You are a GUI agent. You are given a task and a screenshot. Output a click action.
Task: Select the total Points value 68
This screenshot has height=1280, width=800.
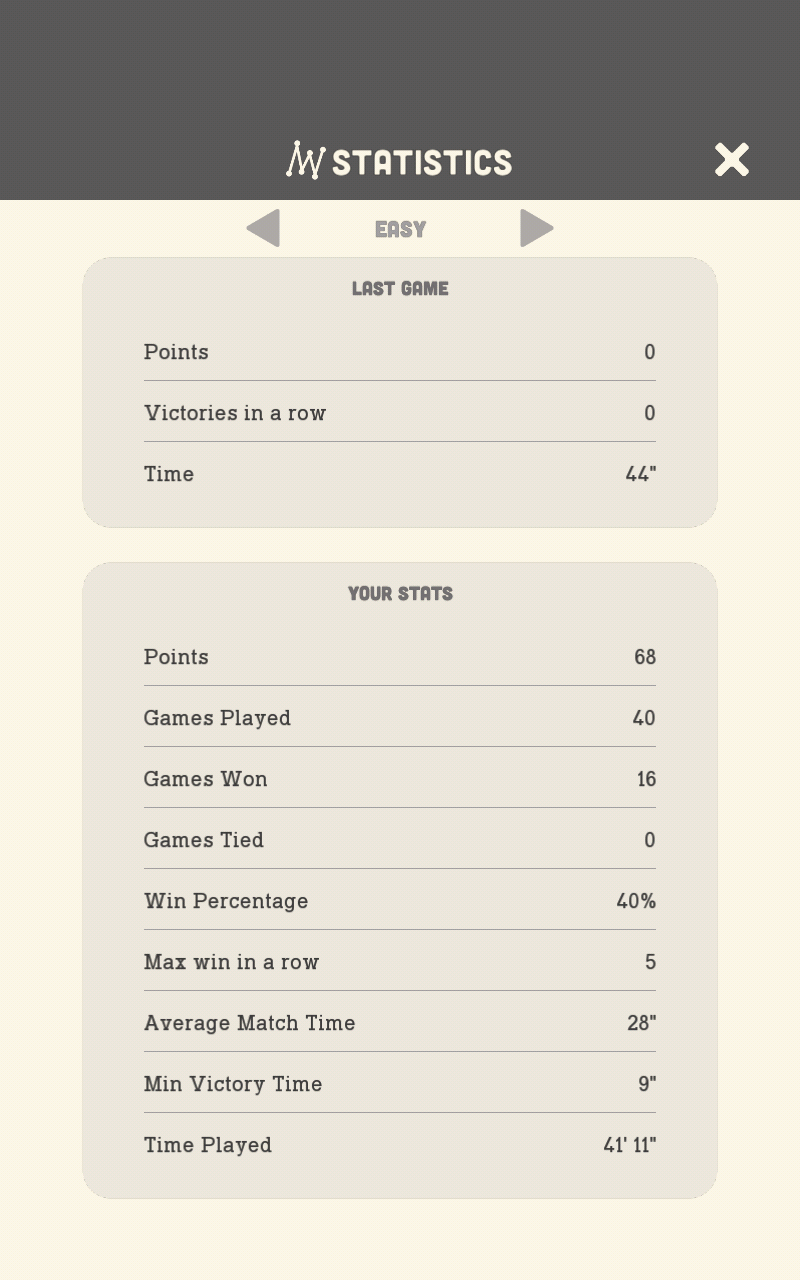645,657
